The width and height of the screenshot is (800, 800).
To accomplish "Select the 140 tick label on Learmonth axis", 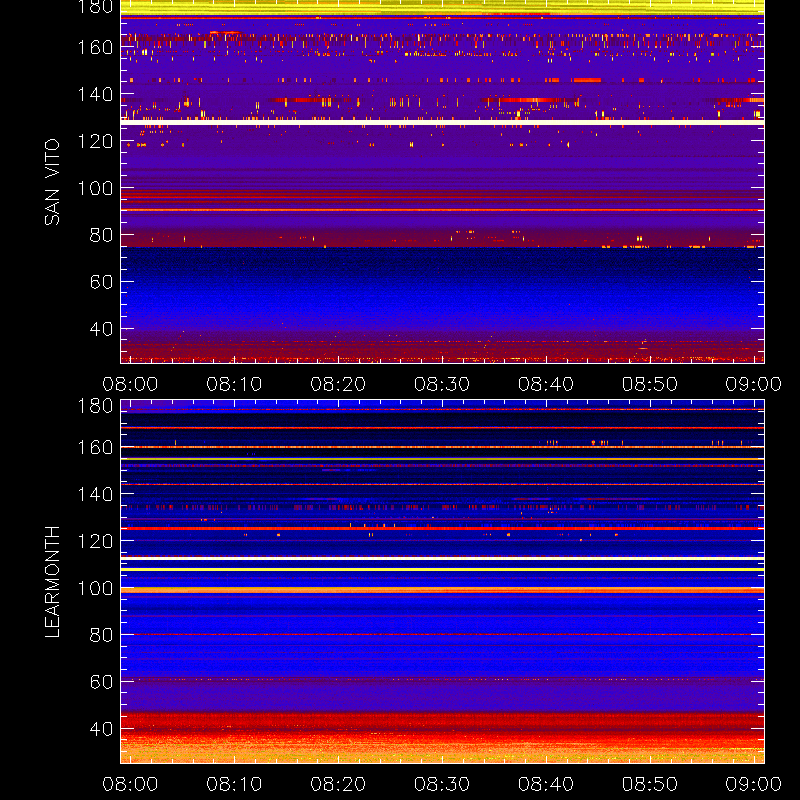I will (95, 494).
